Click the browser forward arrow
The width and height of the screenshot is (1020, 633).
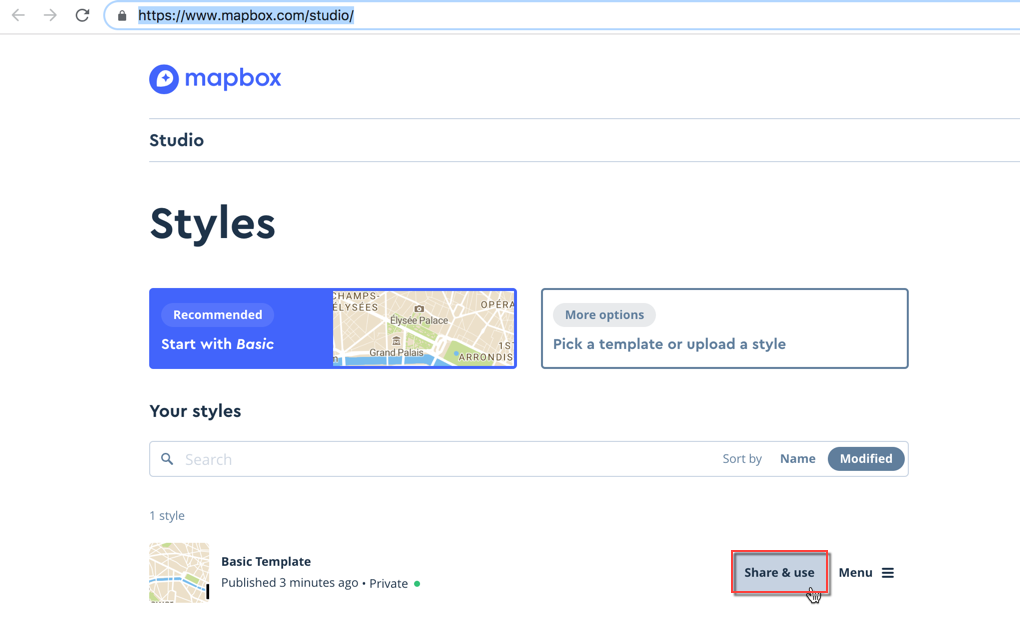pyautogui.click(x=50, y=15)
